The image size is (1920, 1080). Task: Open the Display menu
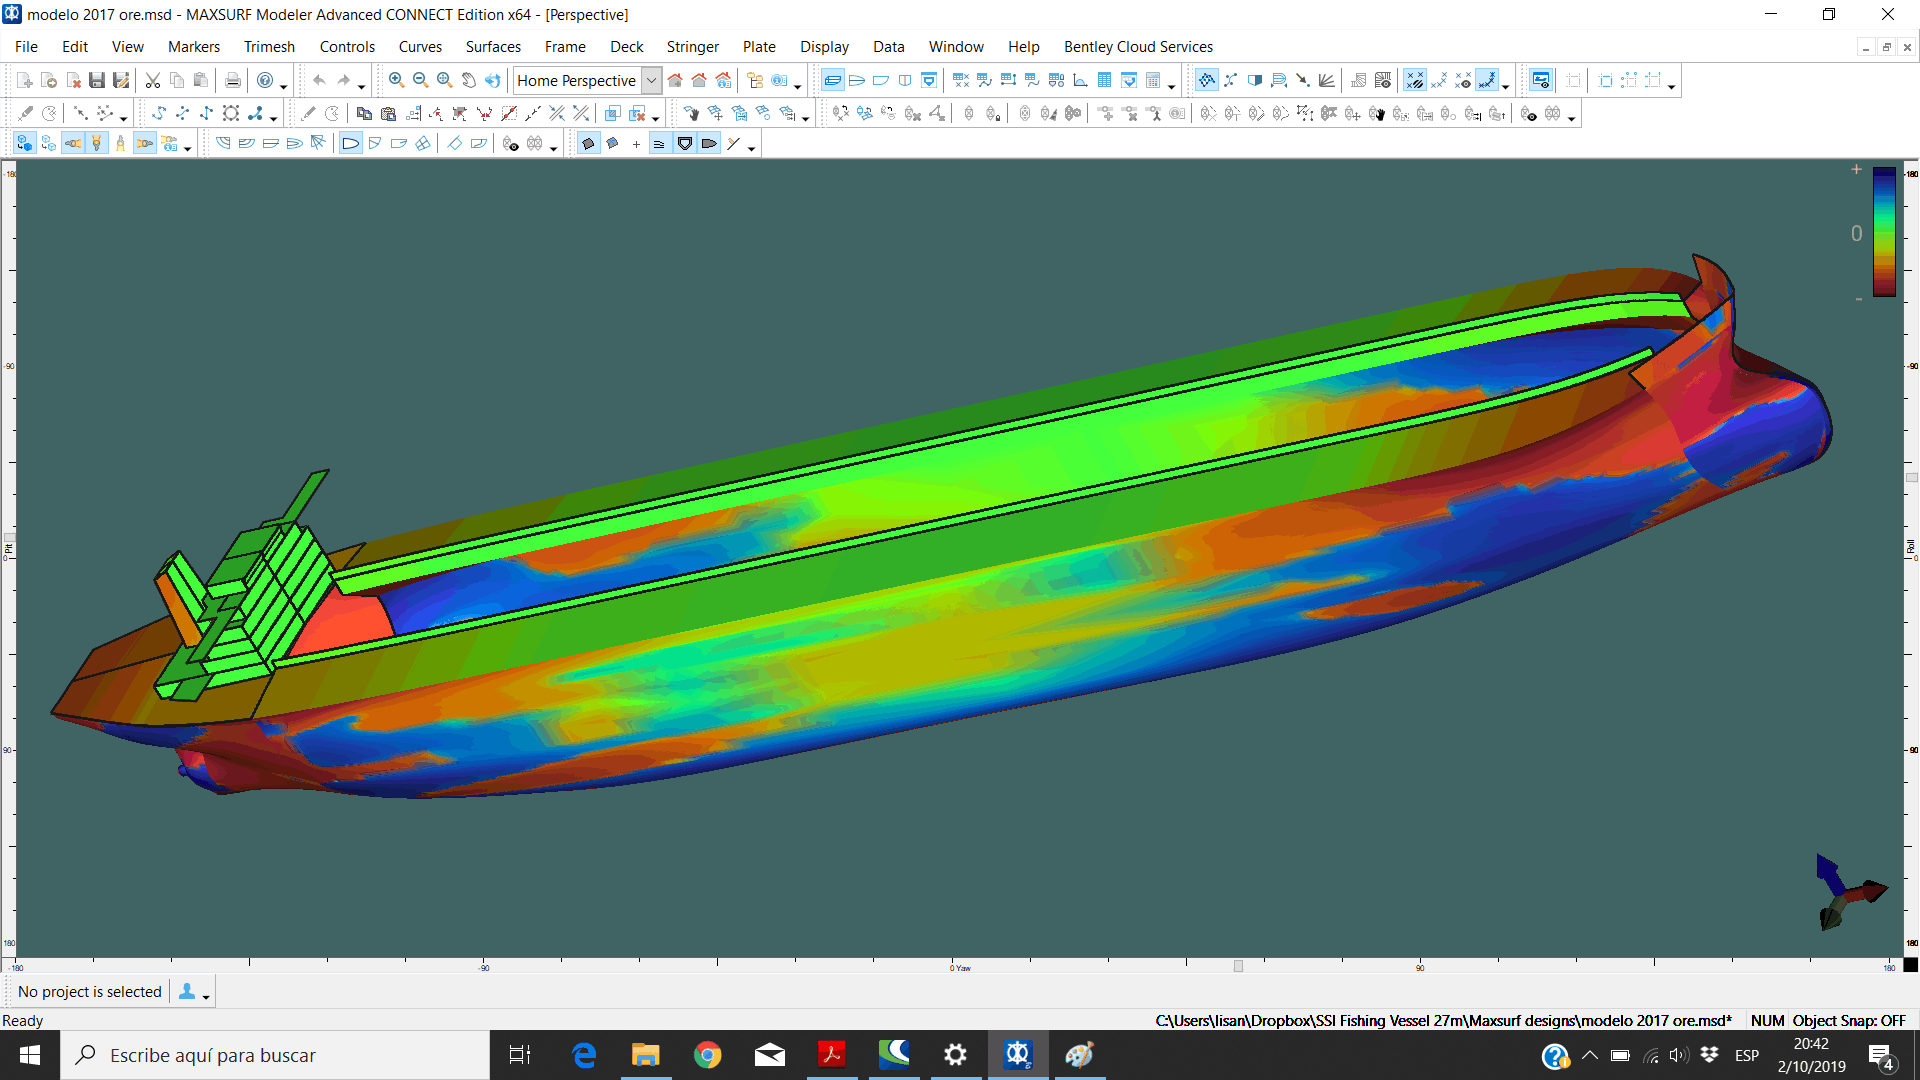[x=824, y=47]
